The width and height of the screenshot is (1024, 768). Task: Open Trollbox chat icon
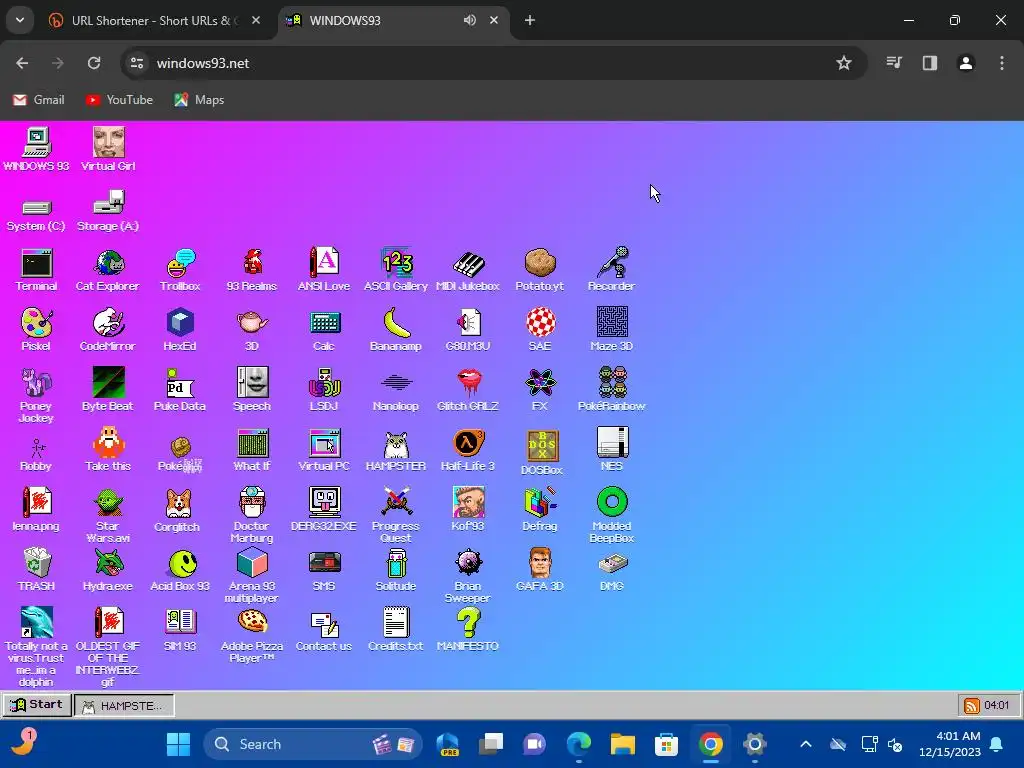[x=180, y=270]
